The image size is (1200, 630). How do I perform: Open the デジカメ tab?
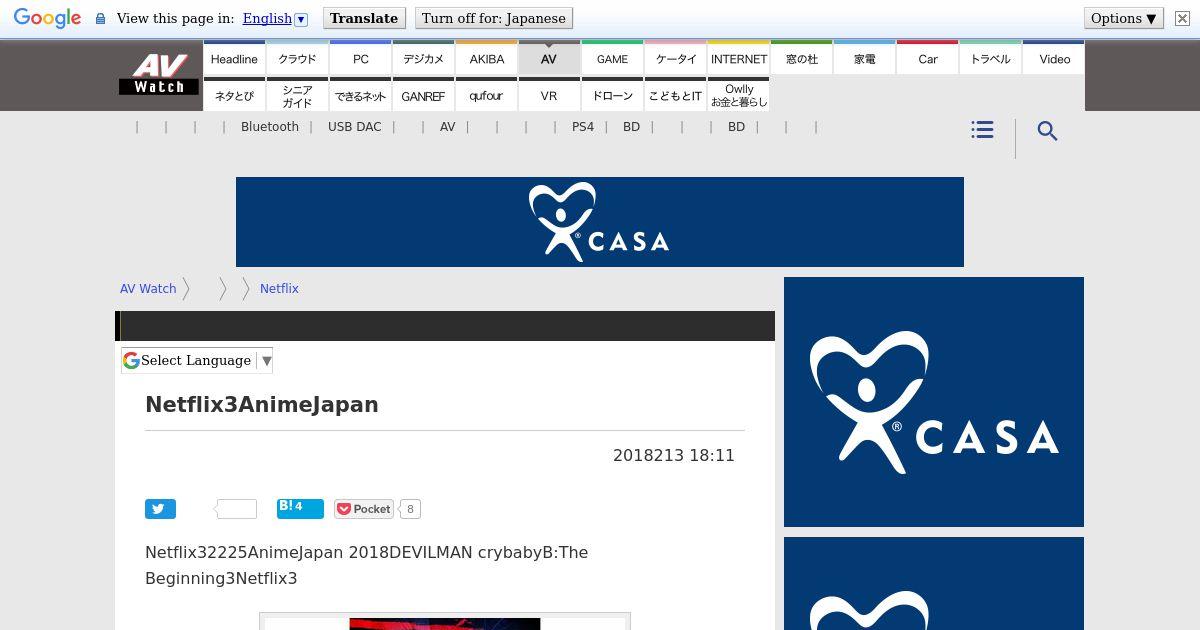pyautogui.click(x=423, y=59)
